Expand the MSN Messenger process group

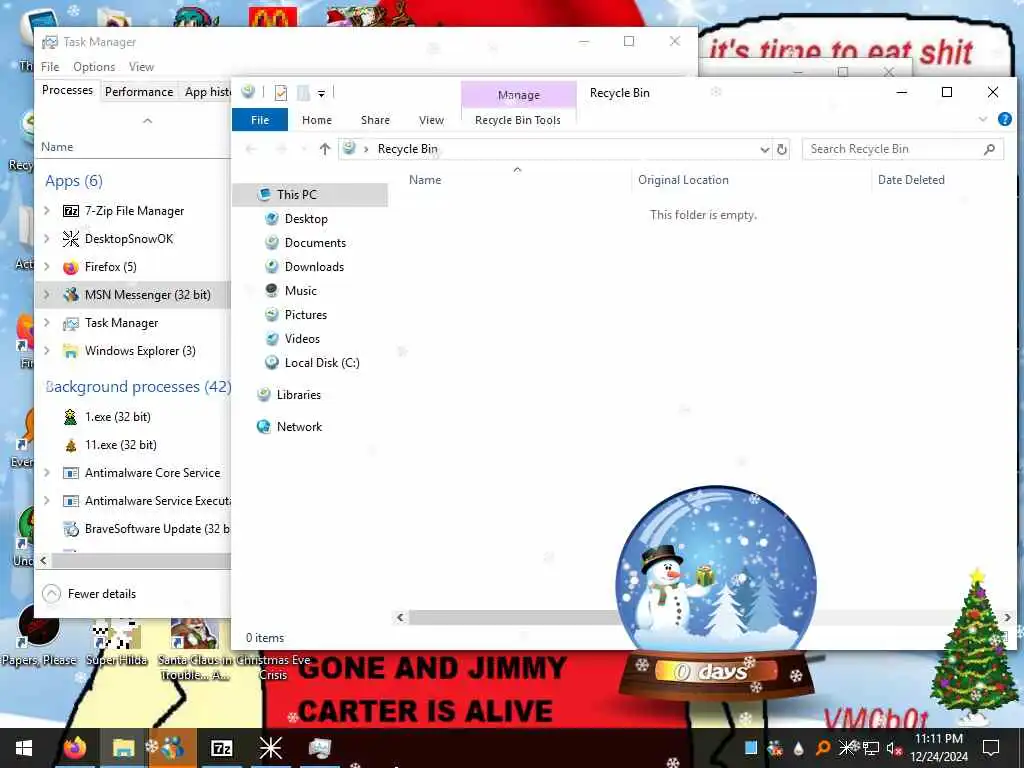pyautogui.click(x=47, y=295)
